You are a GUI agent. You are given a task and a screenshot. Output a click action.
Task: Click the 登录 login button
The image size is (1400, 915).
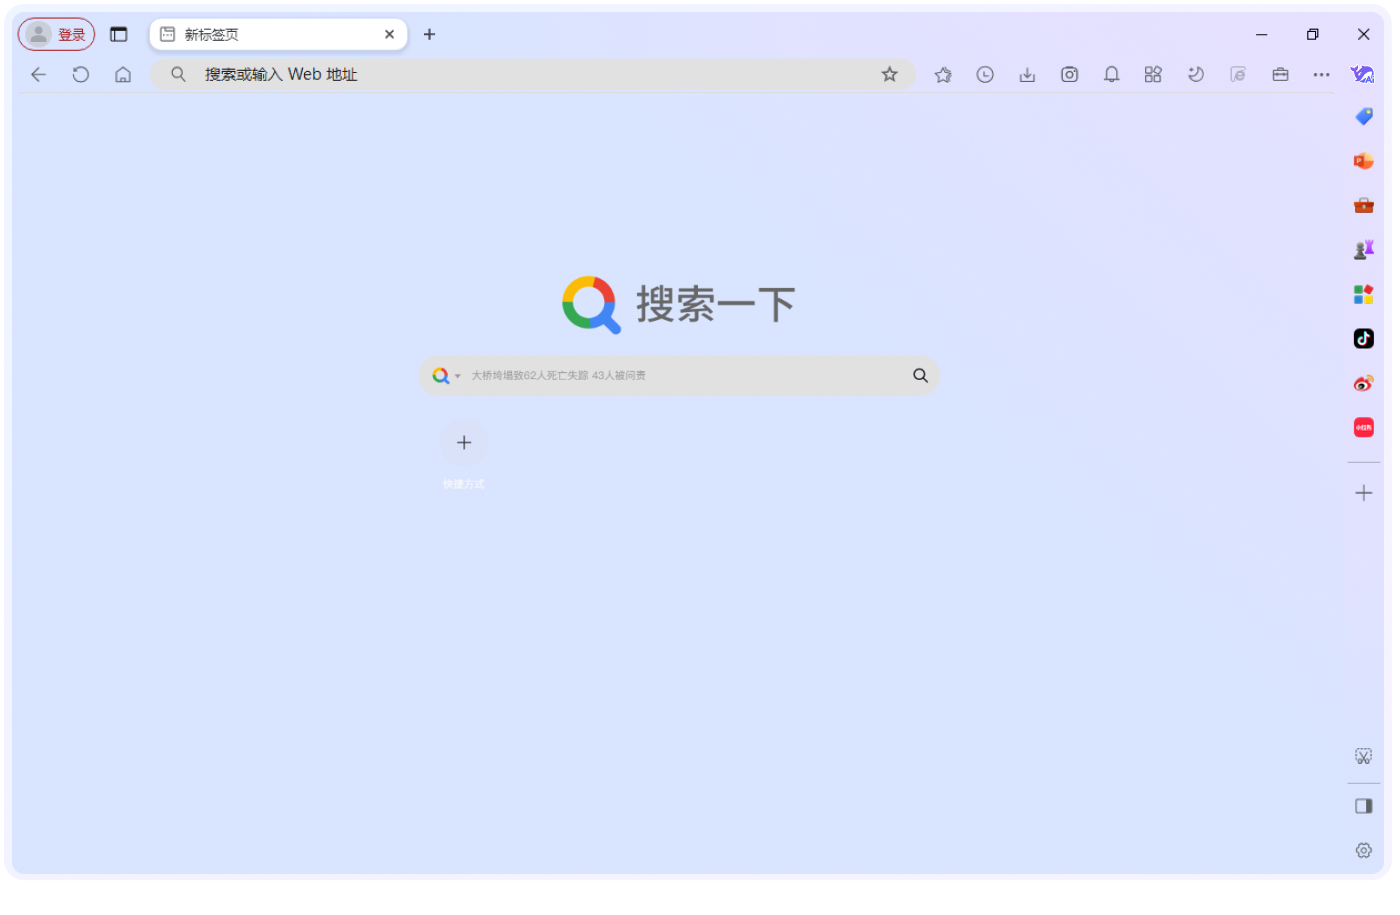[x=56, y=34]
